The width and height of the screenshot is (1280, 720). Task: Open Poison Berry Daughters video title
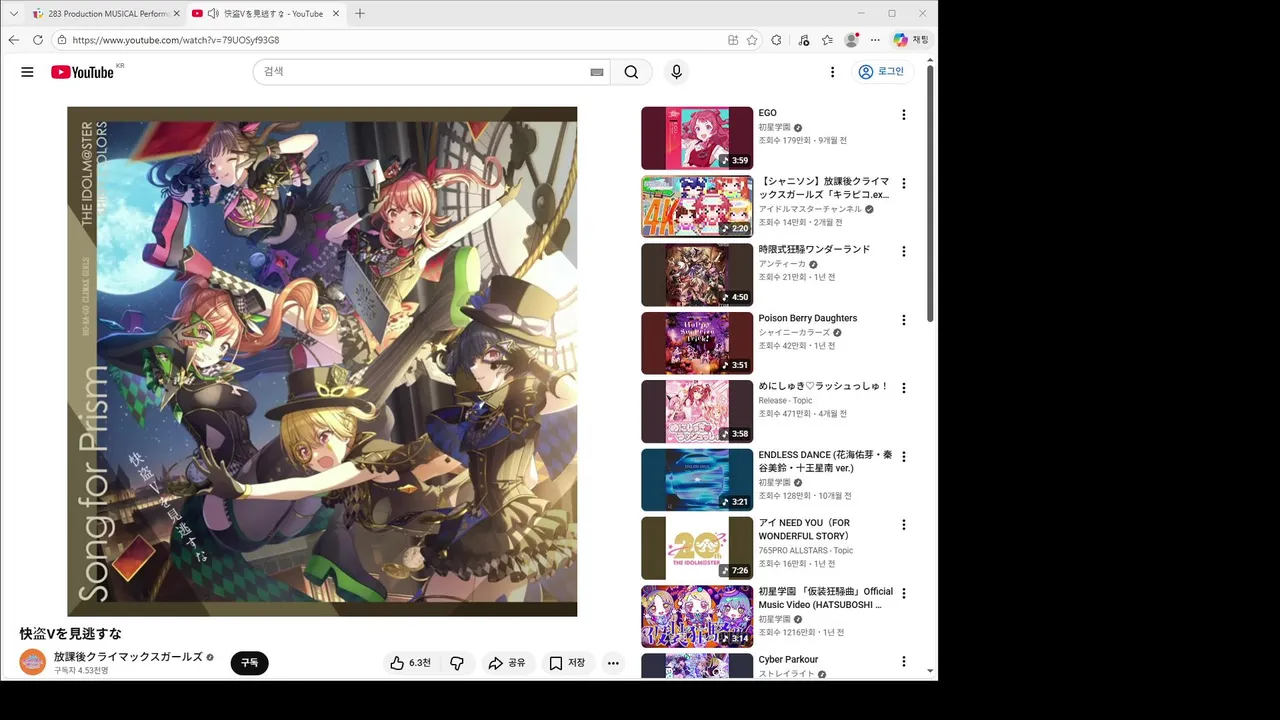point(808,318)
